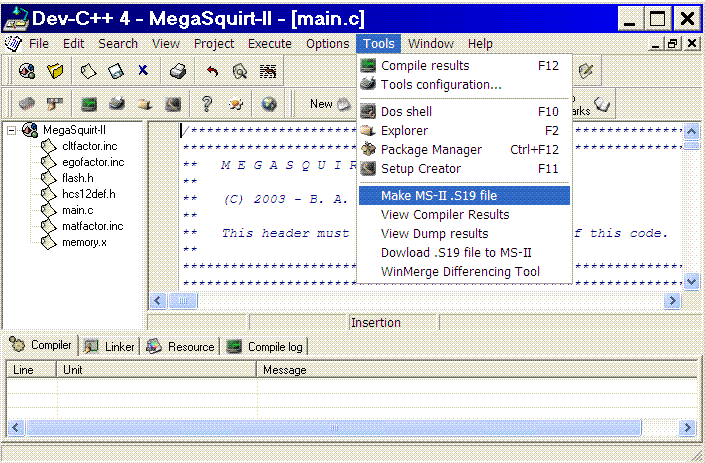Select hcs12def.h in the project tree

[89, 194]
